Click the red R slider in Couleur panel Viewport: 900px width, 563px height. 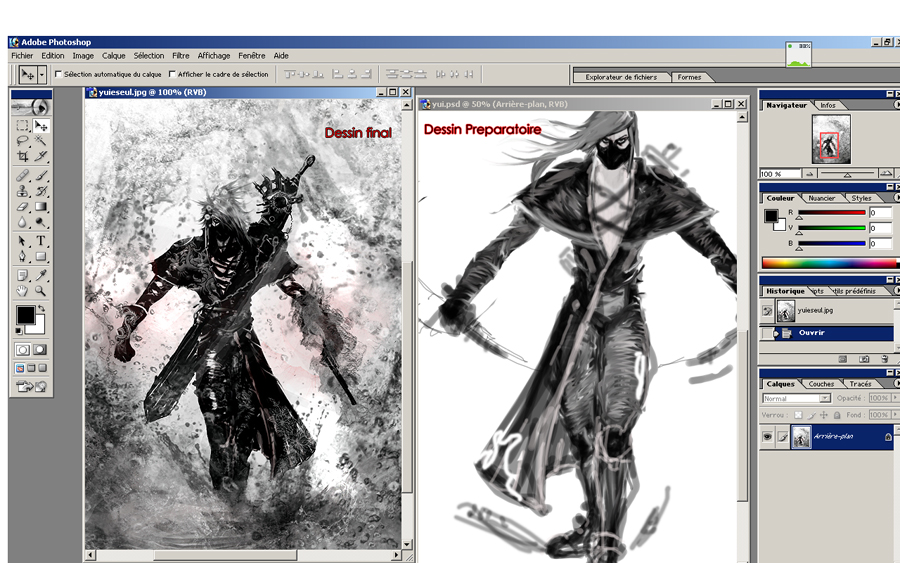coord(832,213)
